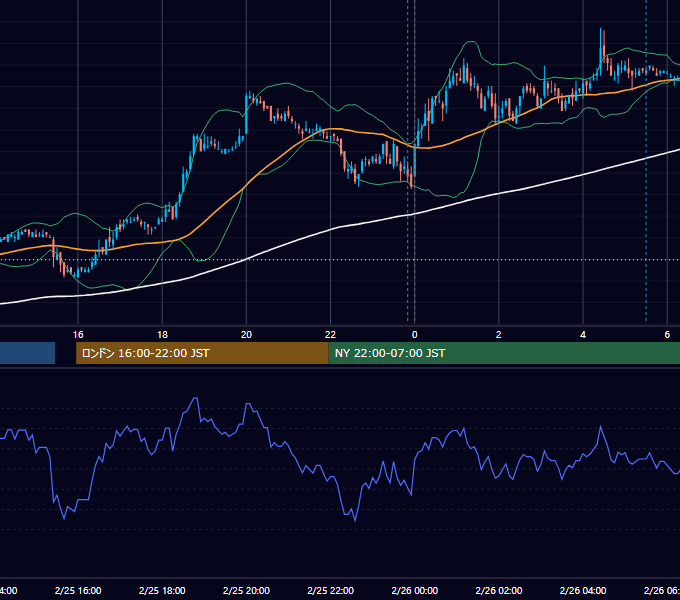Click the price chart axis label 18
Image resolution: width=680 pixels, height=600 pixels.
(x=162, y=335)
